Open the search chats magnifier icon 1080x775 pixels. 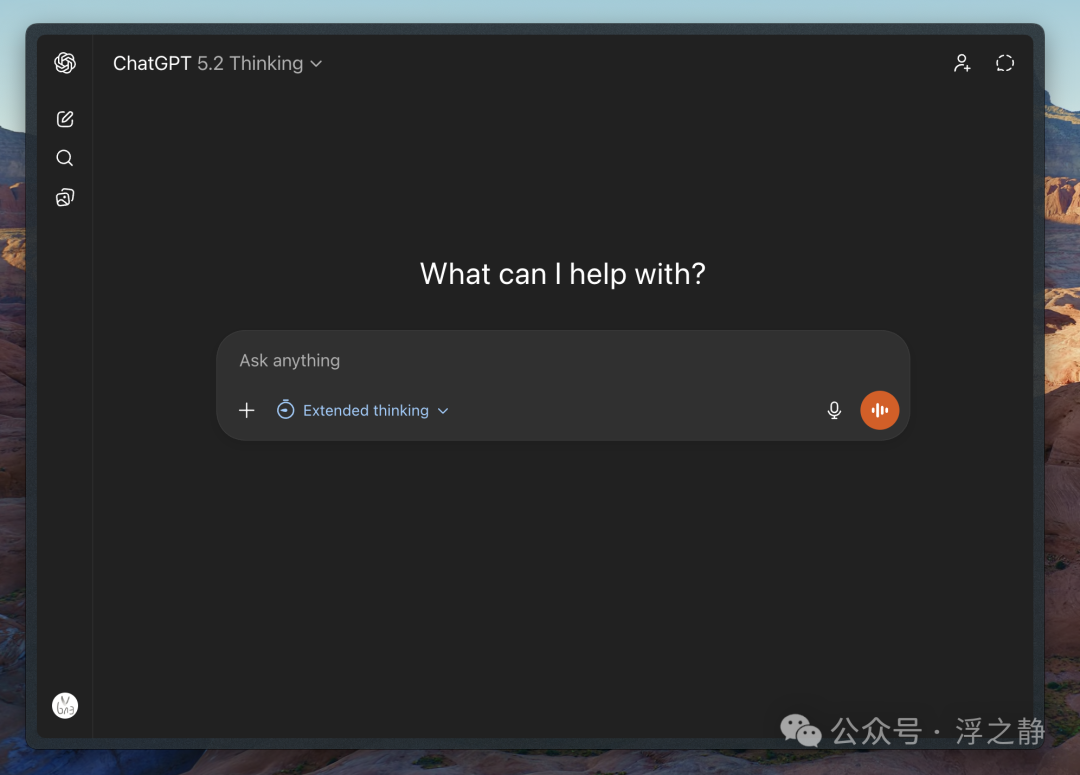65,158
